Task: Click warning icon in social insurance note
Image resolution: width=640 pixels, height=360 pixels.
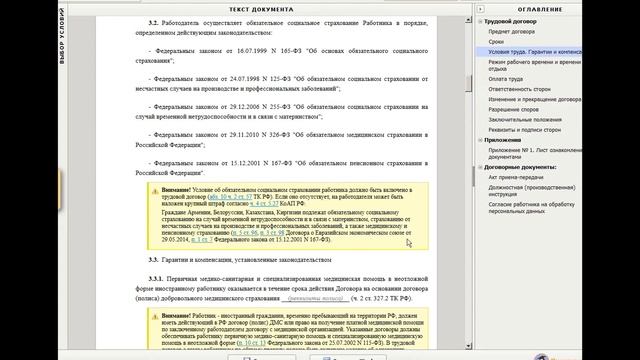Action: click(x=155, y=191)
